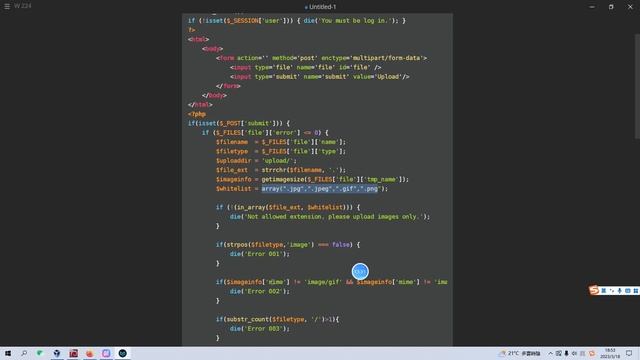640x360 pixels.
Task: Click the microphone icon on Sogou toolbar
Action: [x=620, y=291]
